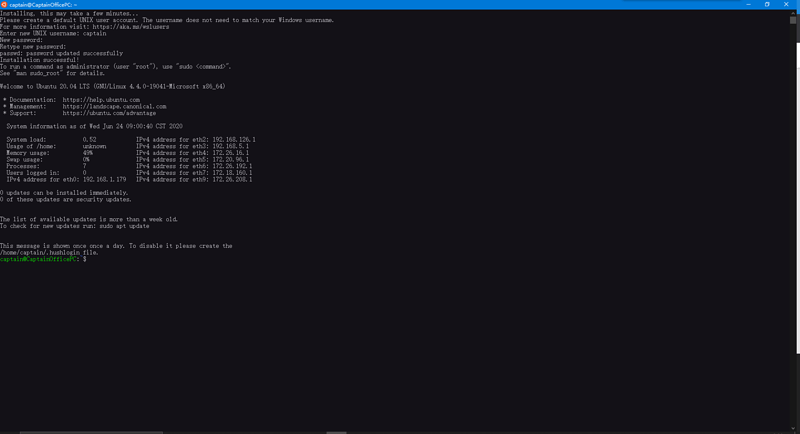Image resolution: width=800 pixels, height=434 pixels.
Task: Click the Documentation URL https://help.ubuntu.com
Action: tap(101, 100)
